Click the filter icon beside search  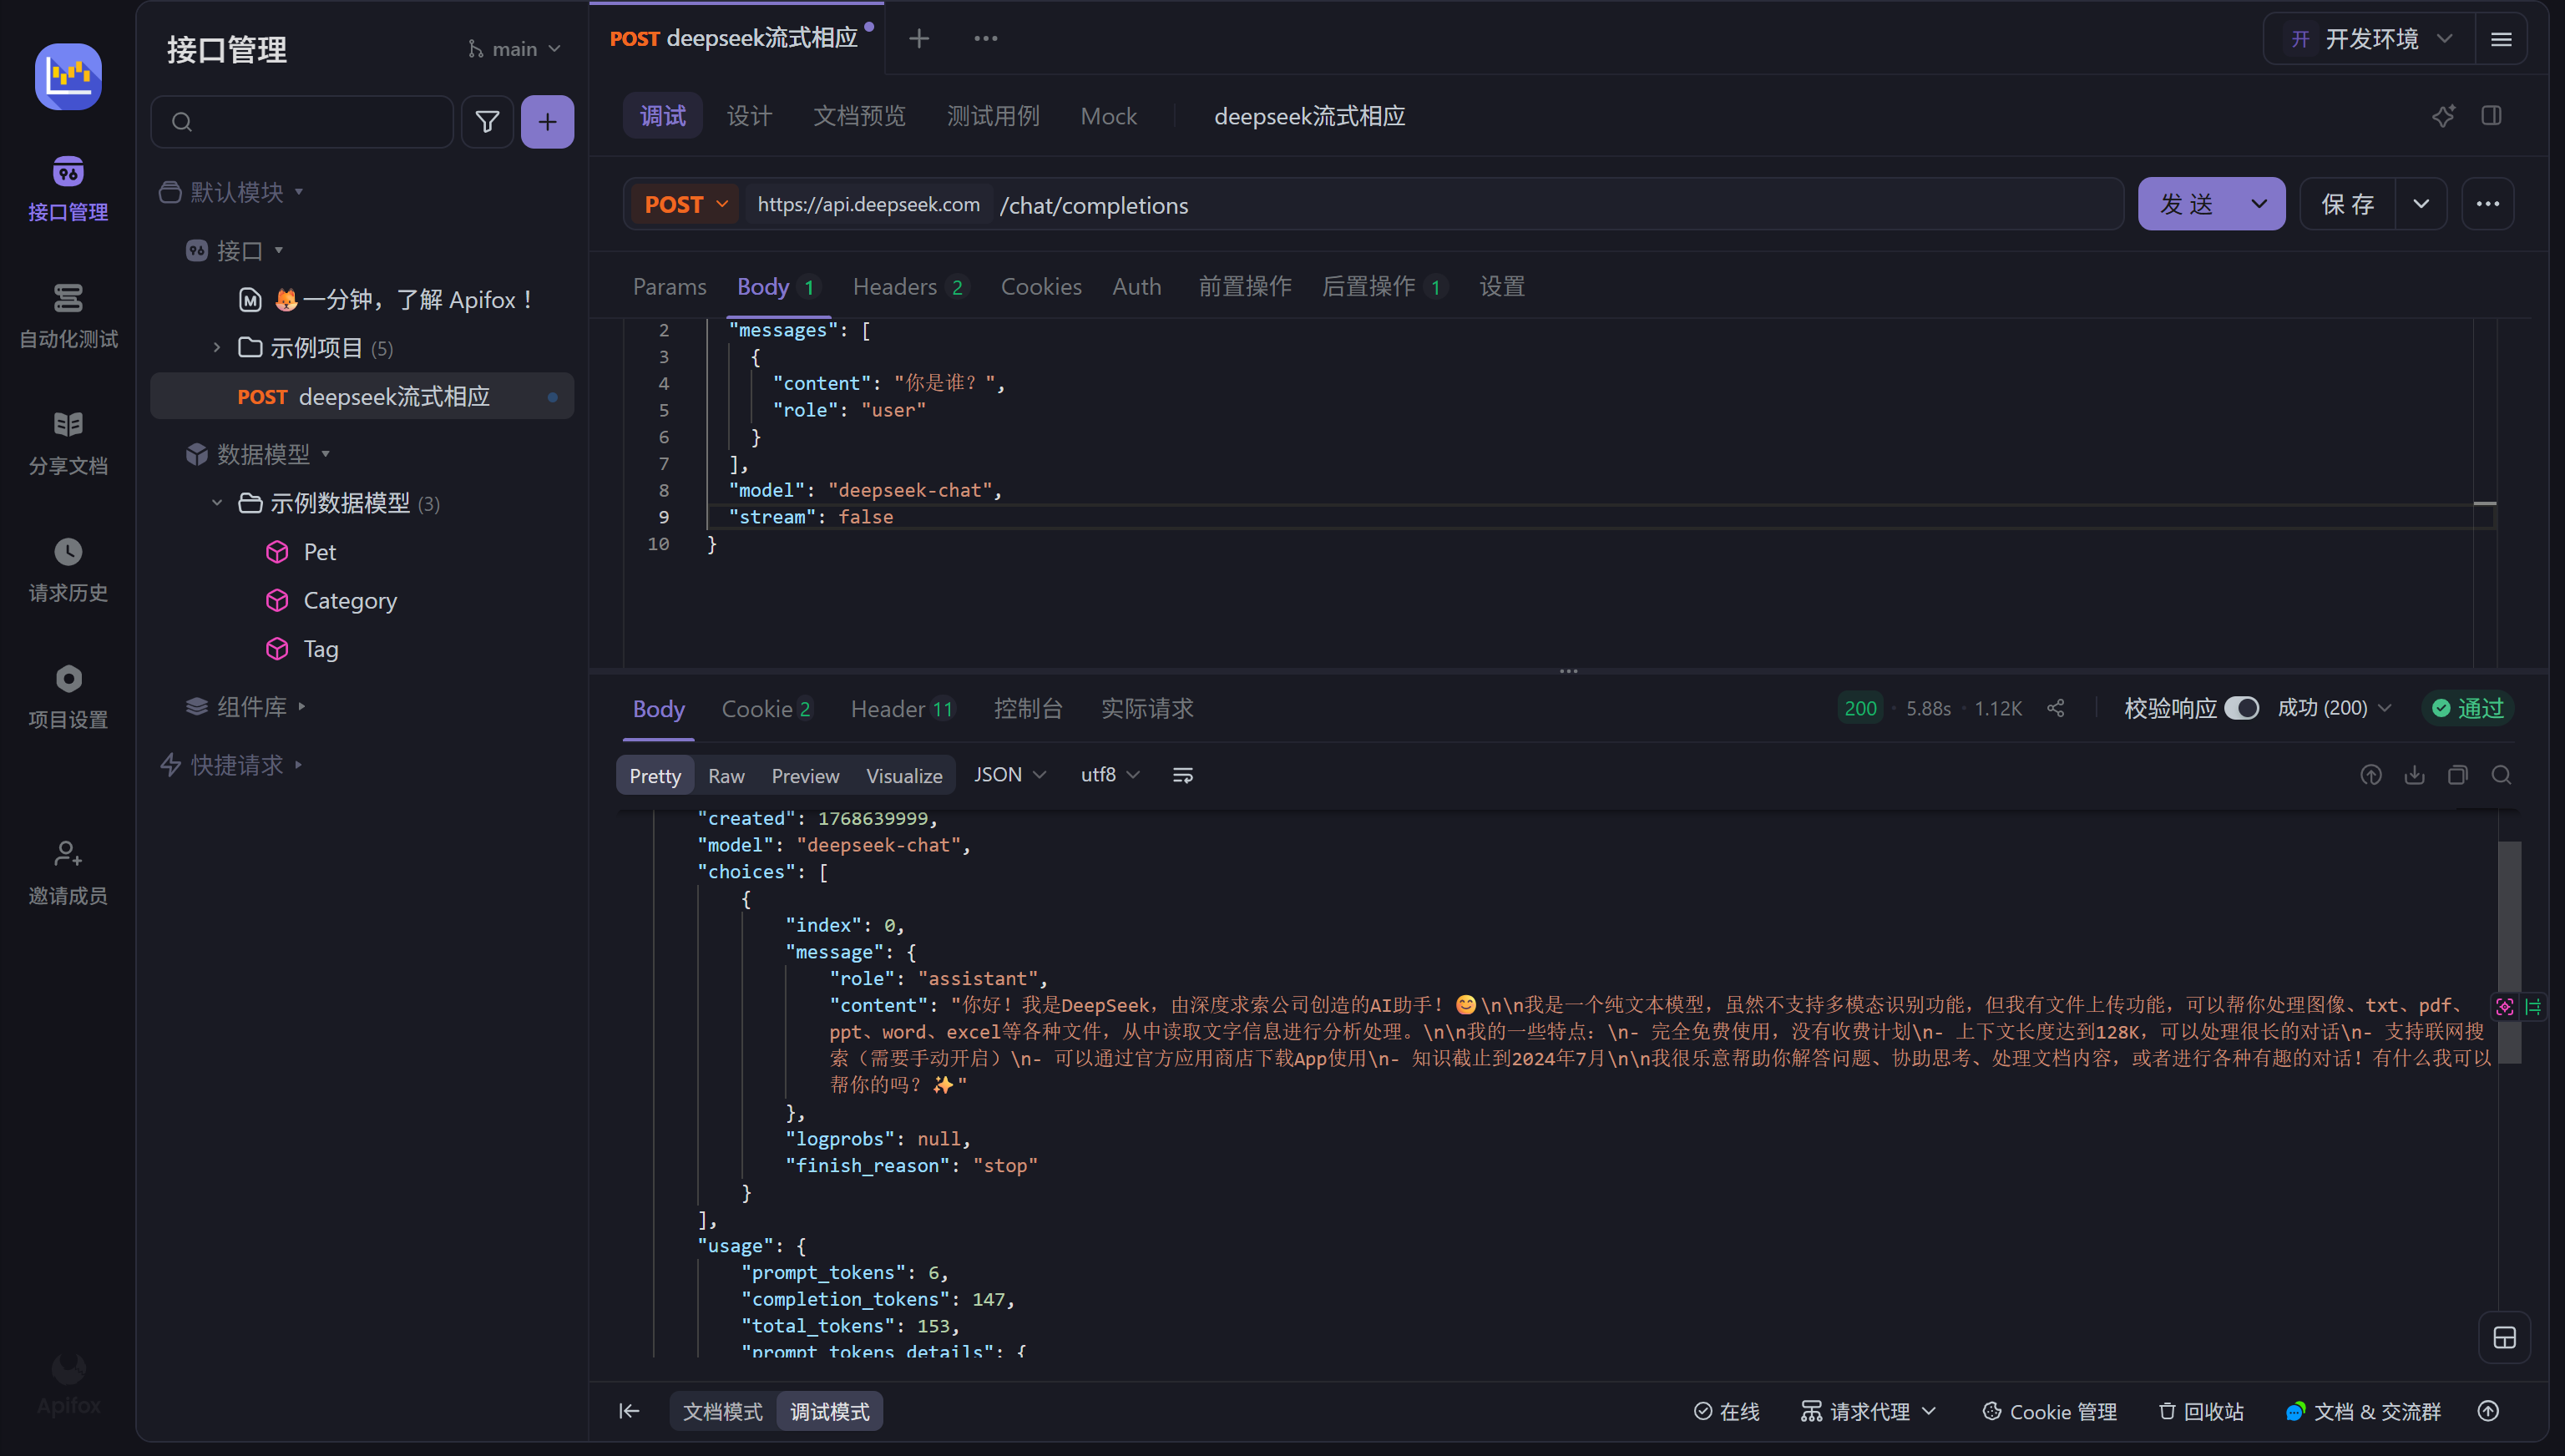coord(487,122)
